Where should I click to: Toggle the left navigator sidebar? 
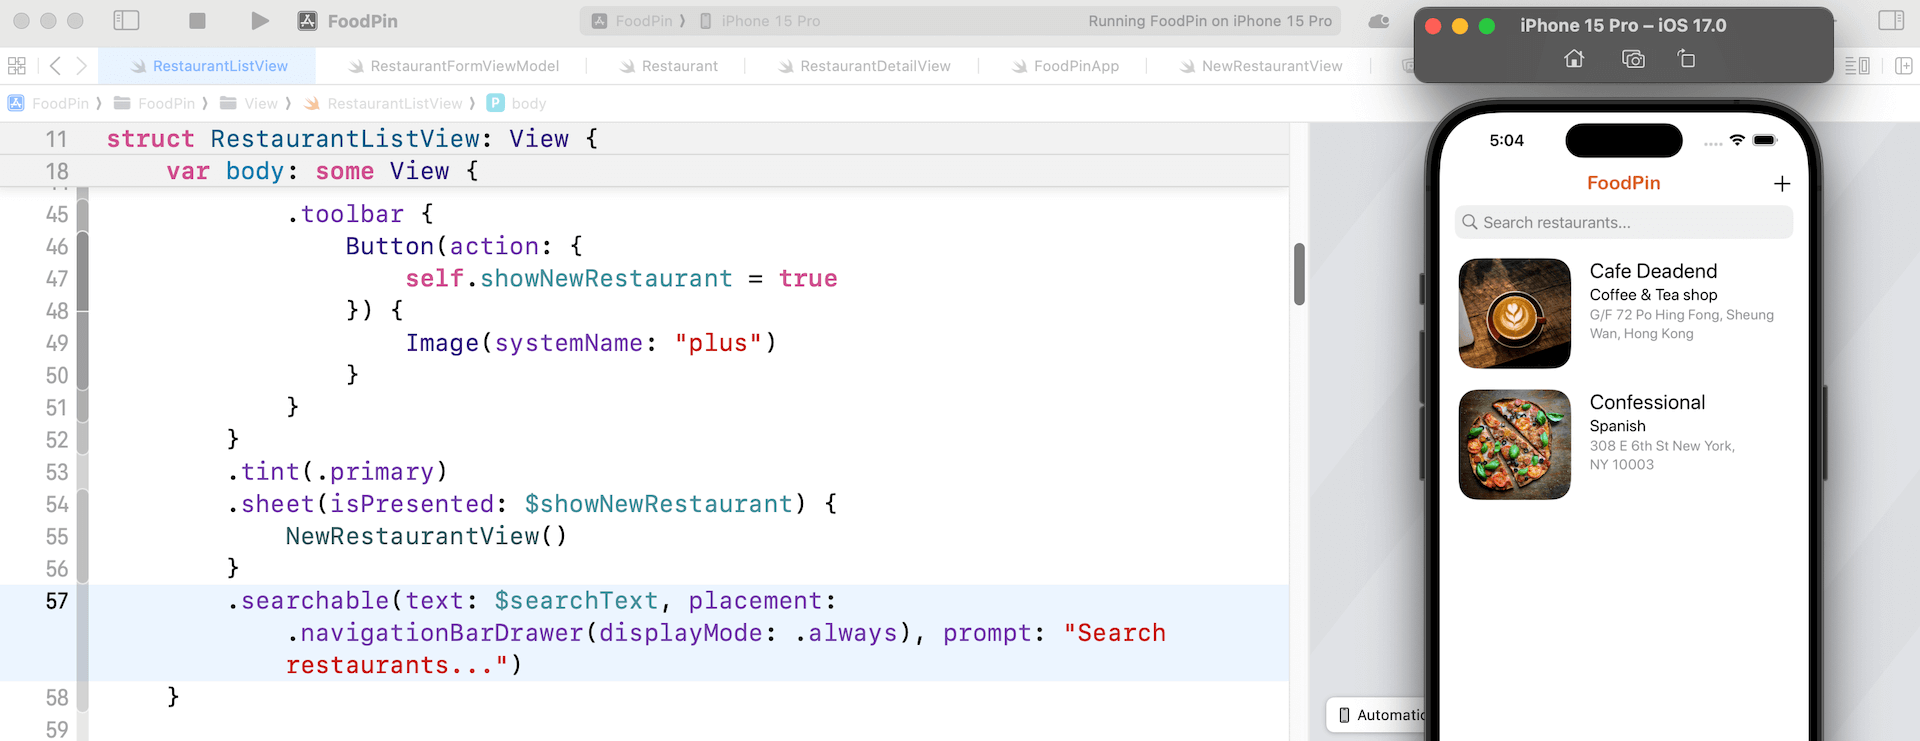126,21
